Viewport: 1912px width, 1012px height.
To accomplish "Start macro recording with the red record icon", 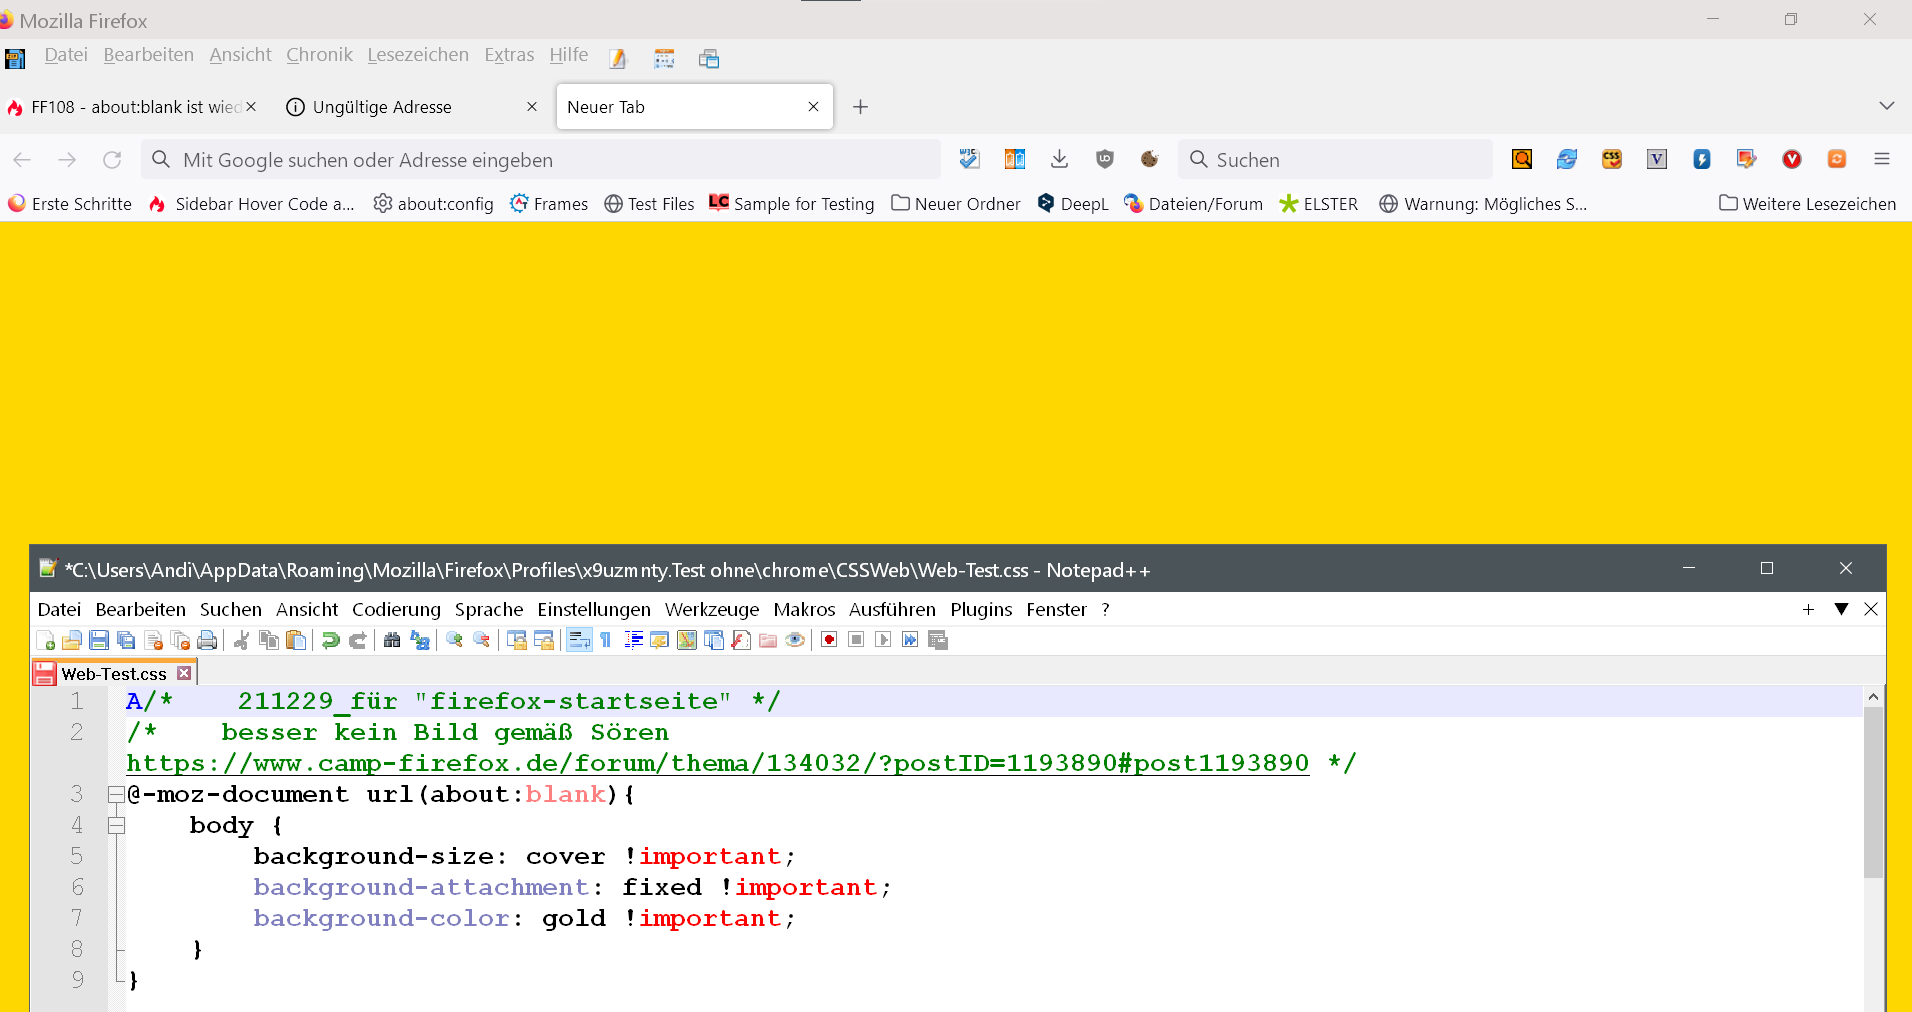I will (829, 640).
